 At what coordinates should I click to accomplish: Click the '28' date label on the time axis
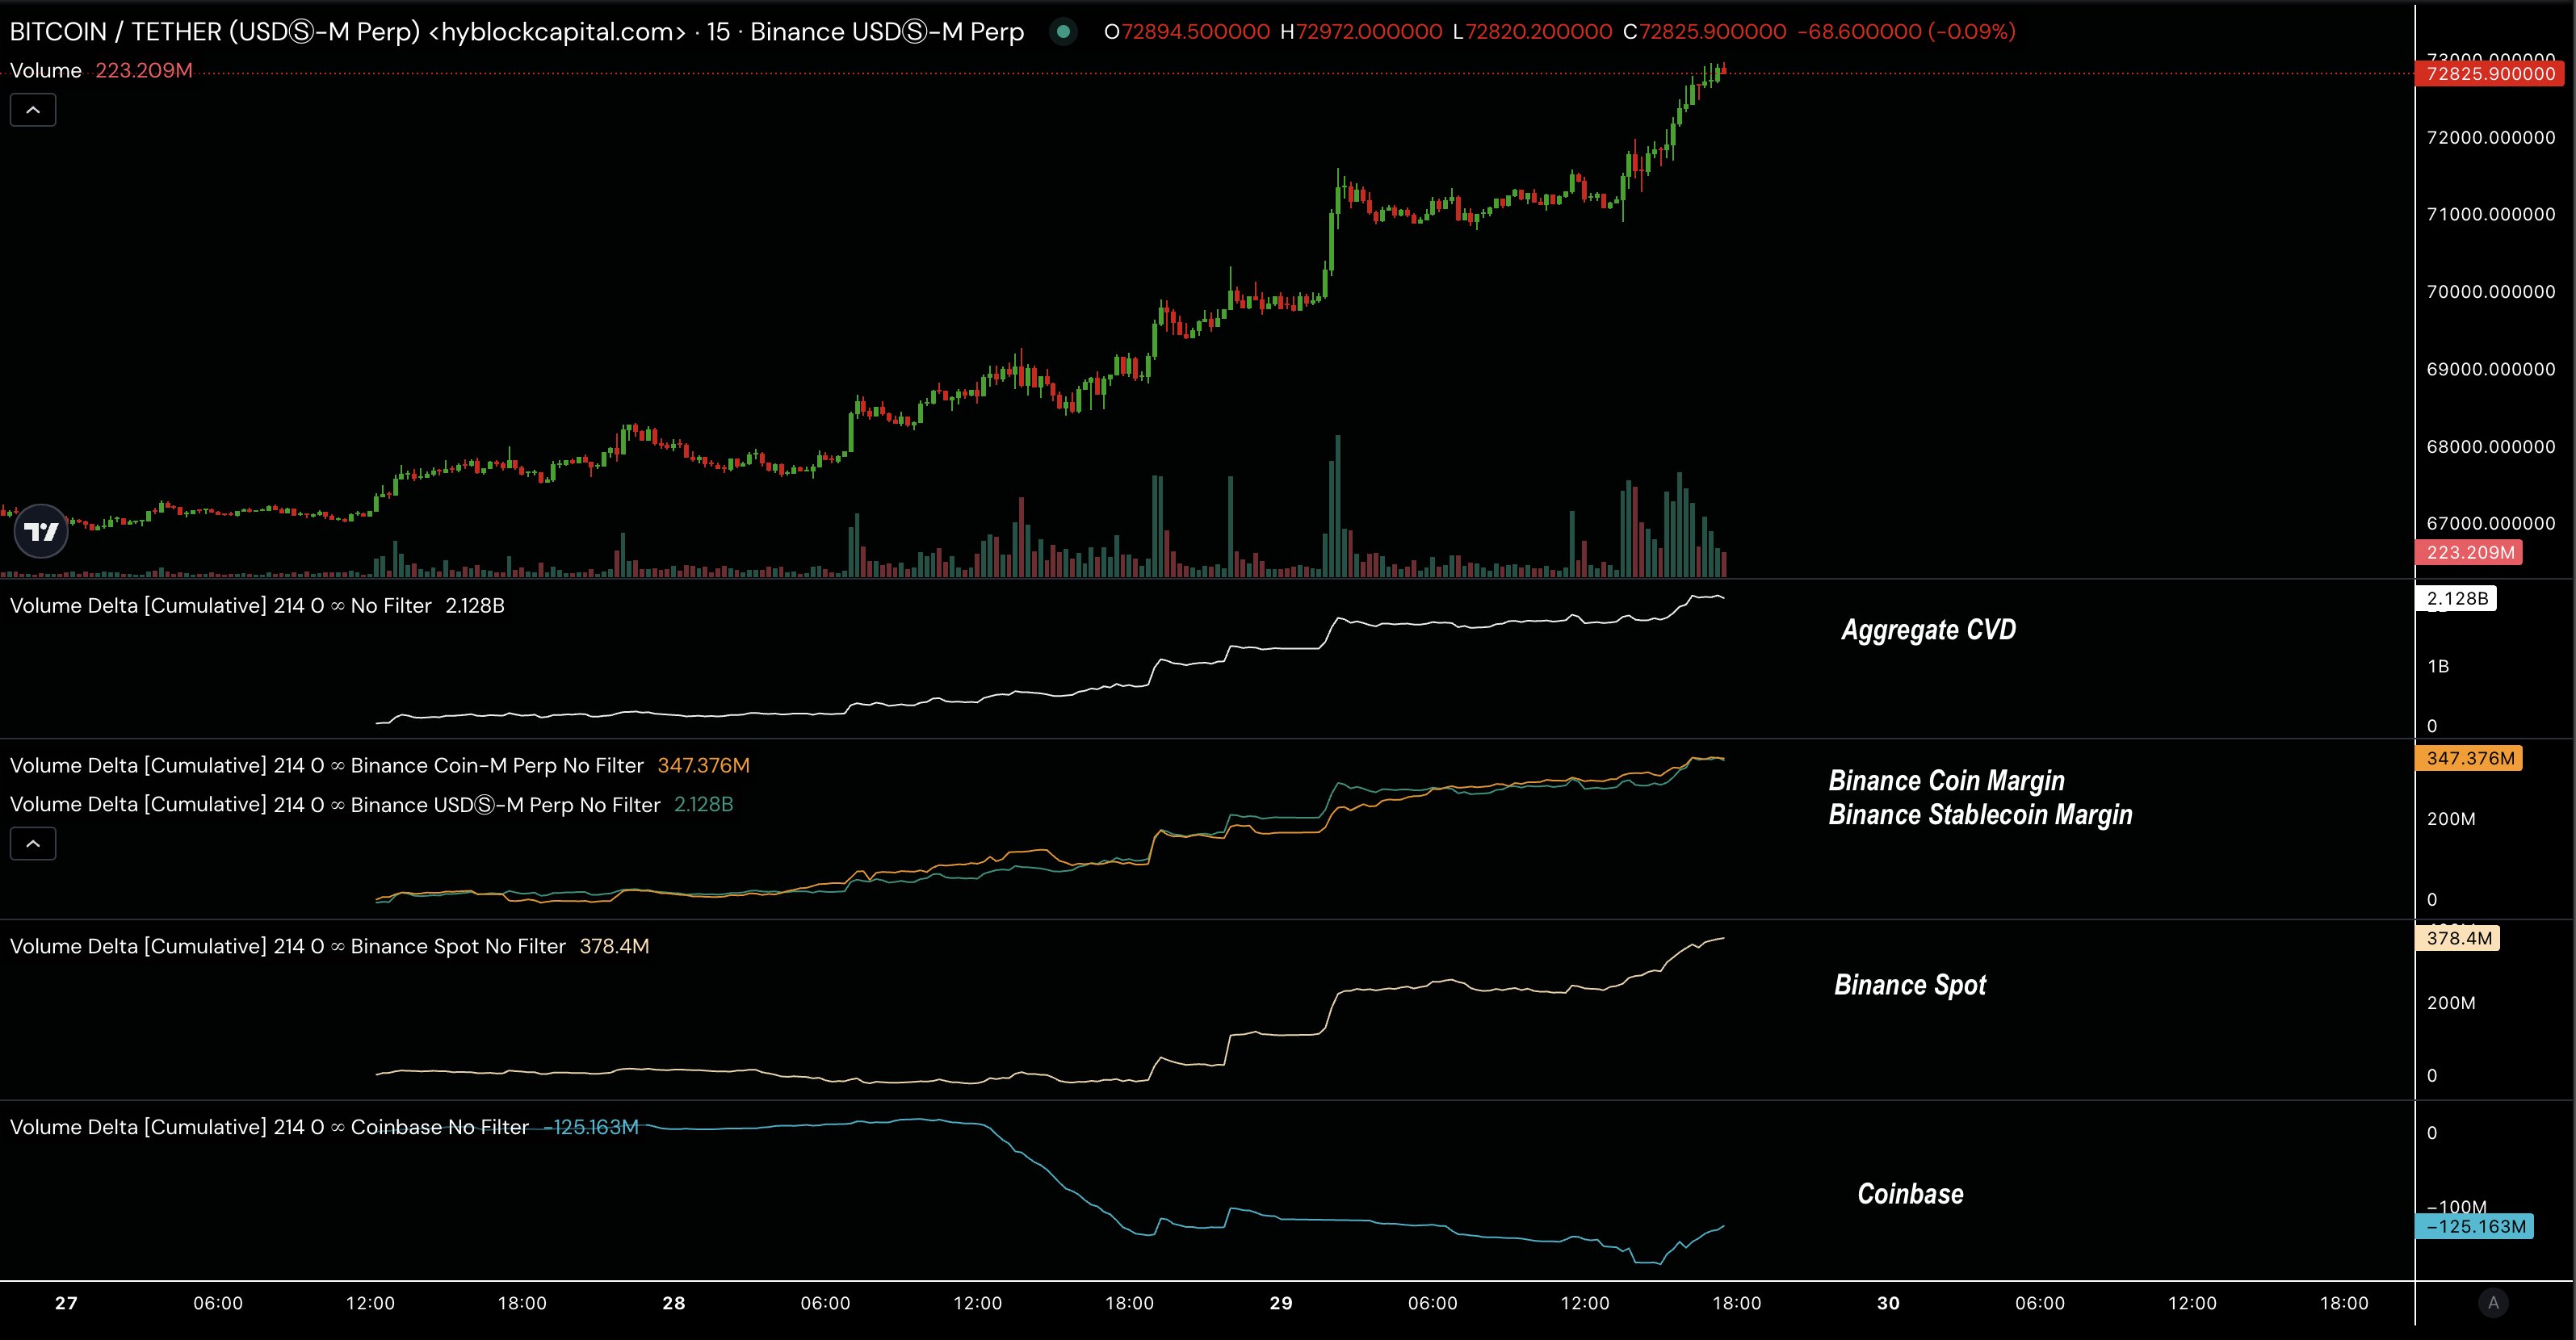673,1303
